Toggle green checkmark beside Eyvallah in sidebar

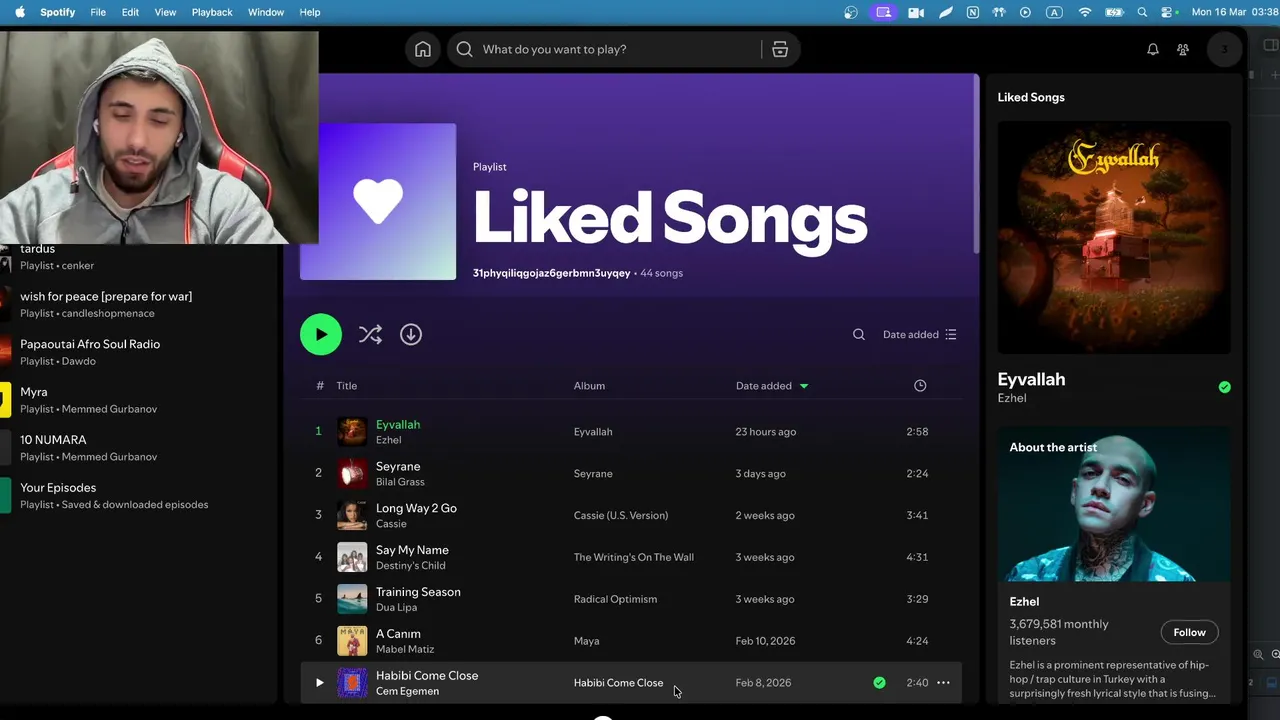[1224, 387]
